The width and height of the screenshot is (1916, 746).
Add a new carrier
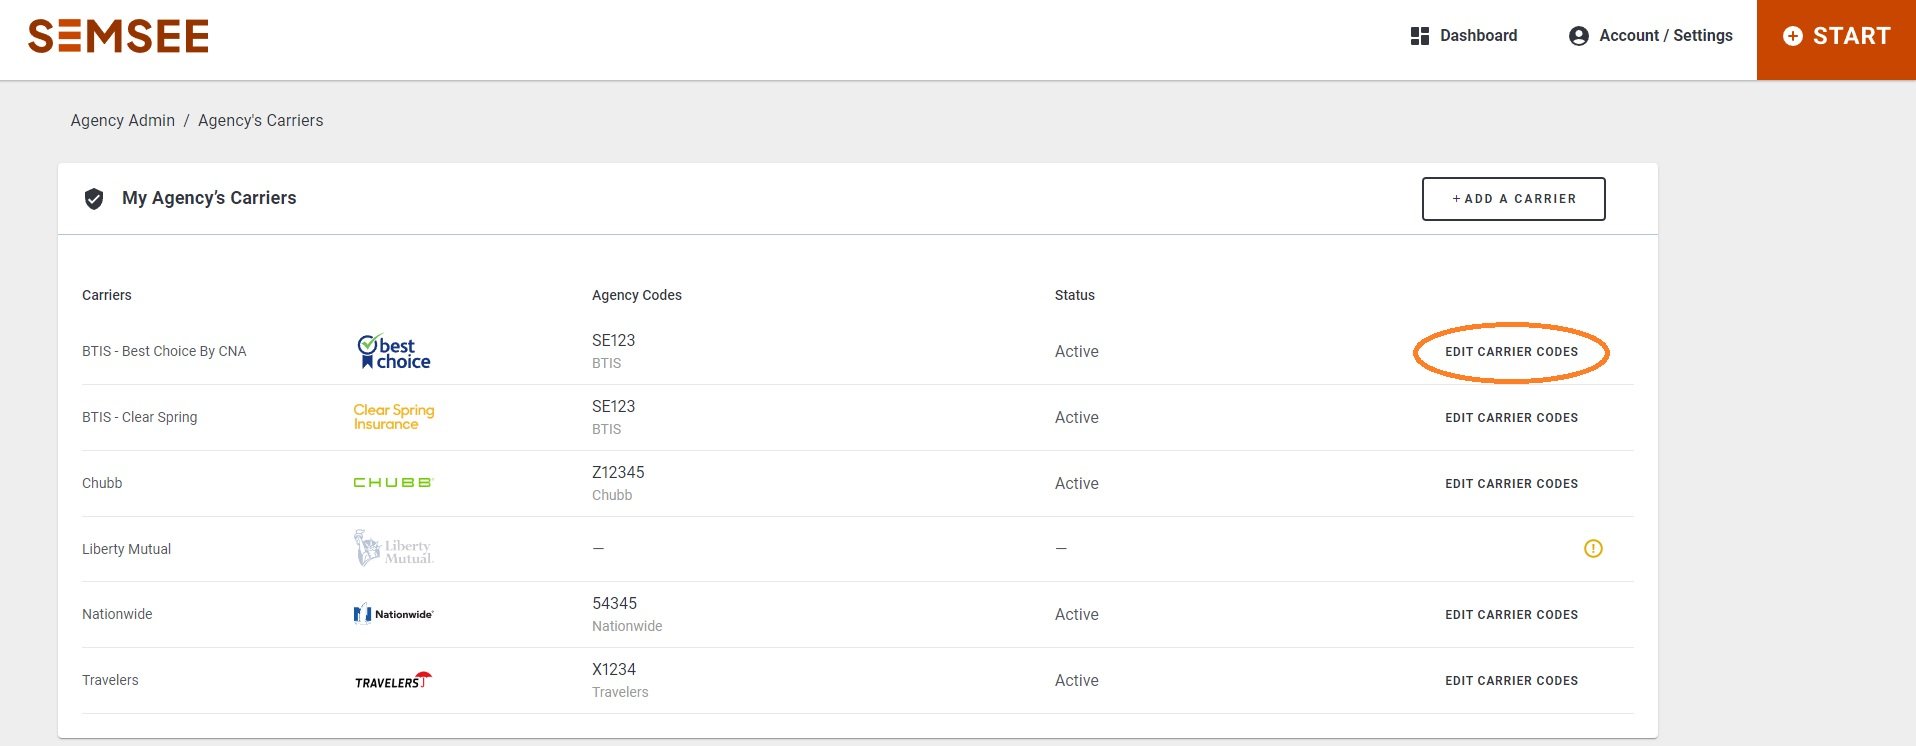pyautogui.click(x=1513, y=199)
